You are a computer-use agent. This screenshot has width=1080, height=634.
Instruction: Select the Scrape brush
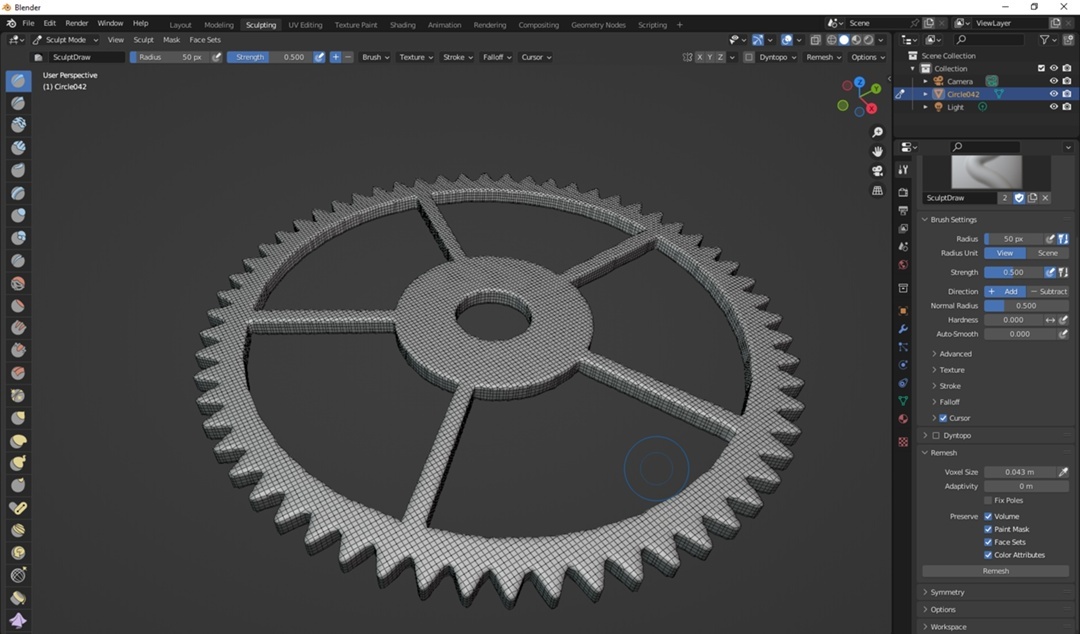click(19, 350)
